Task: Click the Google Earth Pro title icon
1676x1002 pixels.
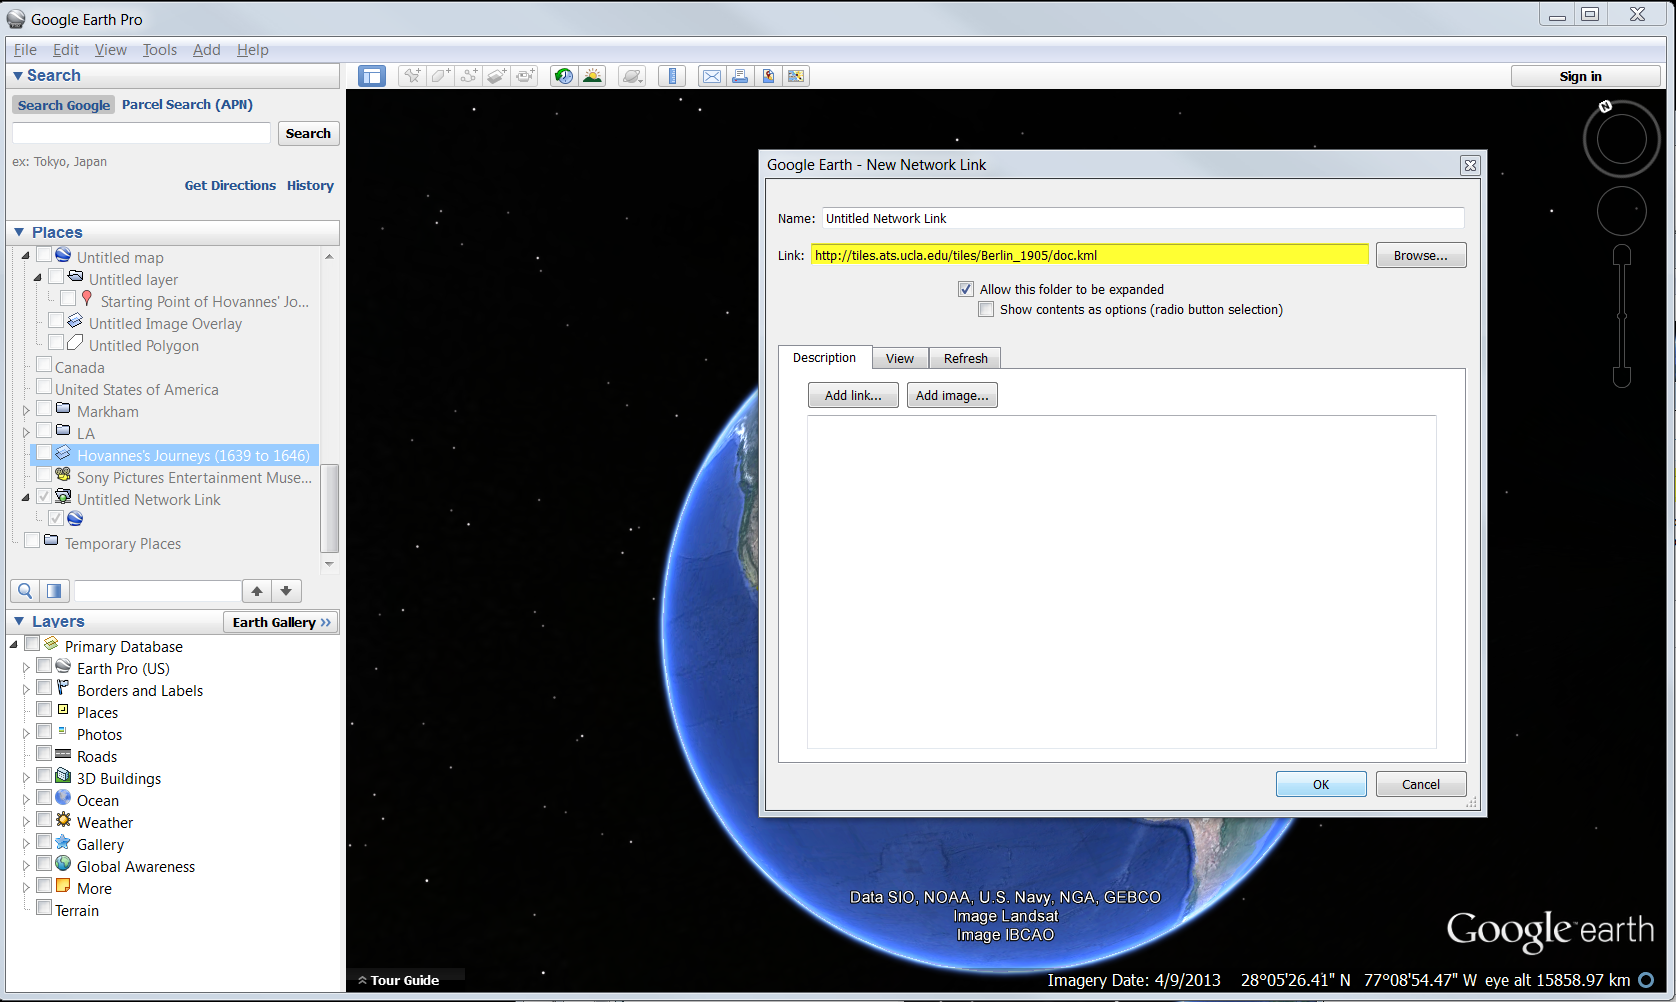Action: coord(16,19)
